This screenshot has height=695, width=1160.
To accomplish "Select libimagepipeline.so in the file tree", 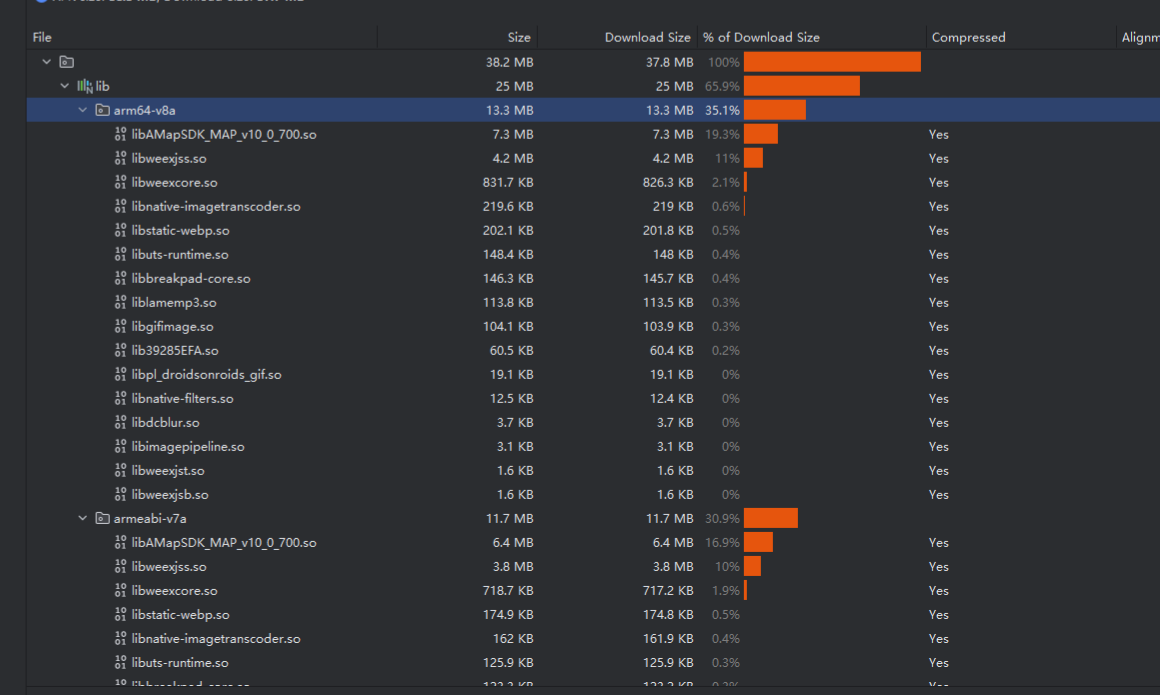I will pyautogui.click(x=188, y=447).
